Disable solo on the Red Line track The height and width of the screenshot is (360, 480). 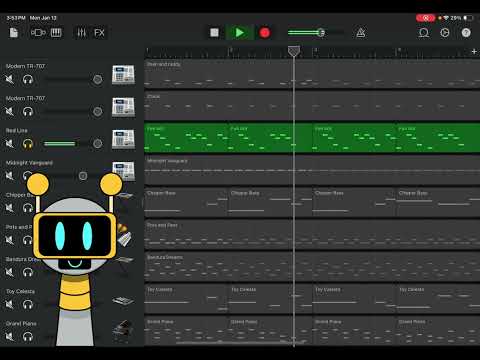pyautogui.click(x=28, y=144)
